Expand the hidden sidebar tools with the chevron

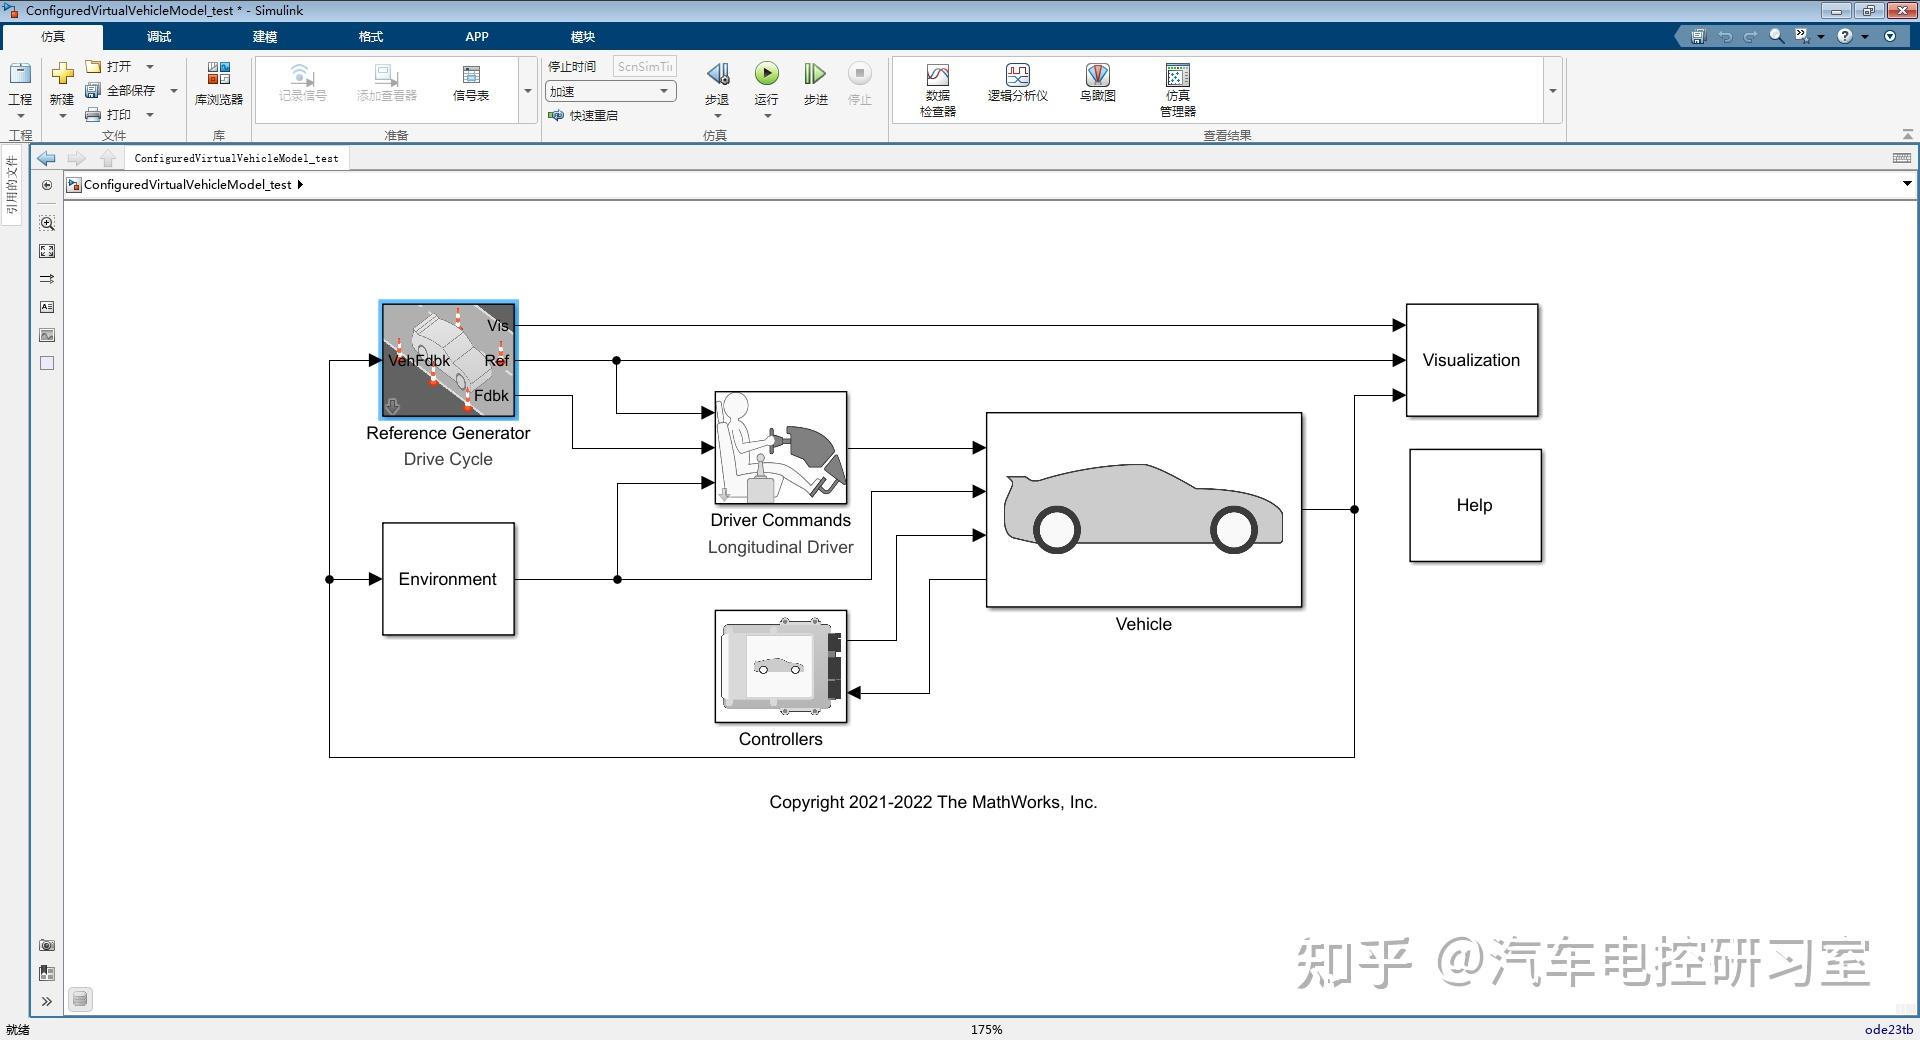point(46,1001)
